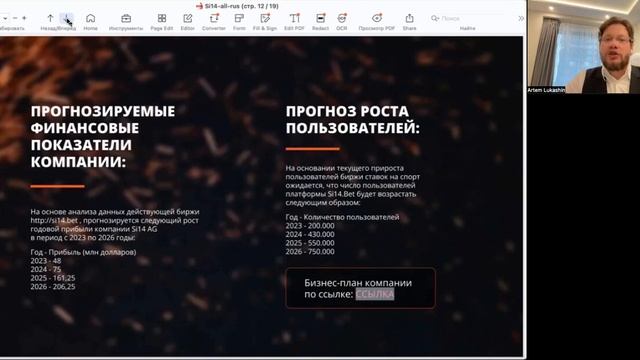Open the Converter tool
Viewport: 640px width, 360px height.
point(213,22)
